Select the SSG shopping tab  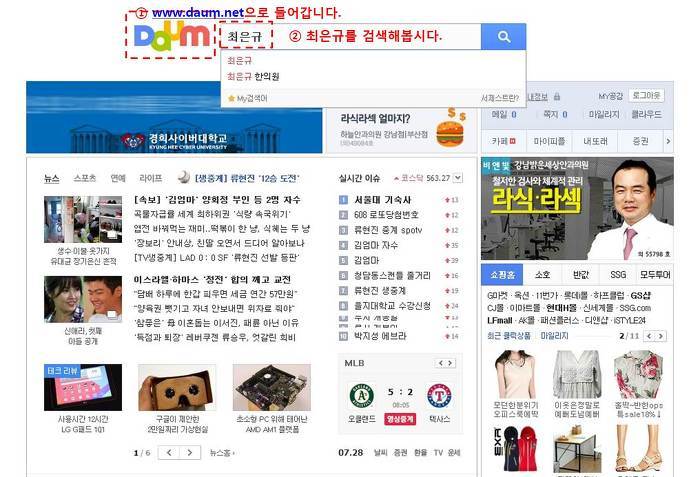(x=618, y=275)
